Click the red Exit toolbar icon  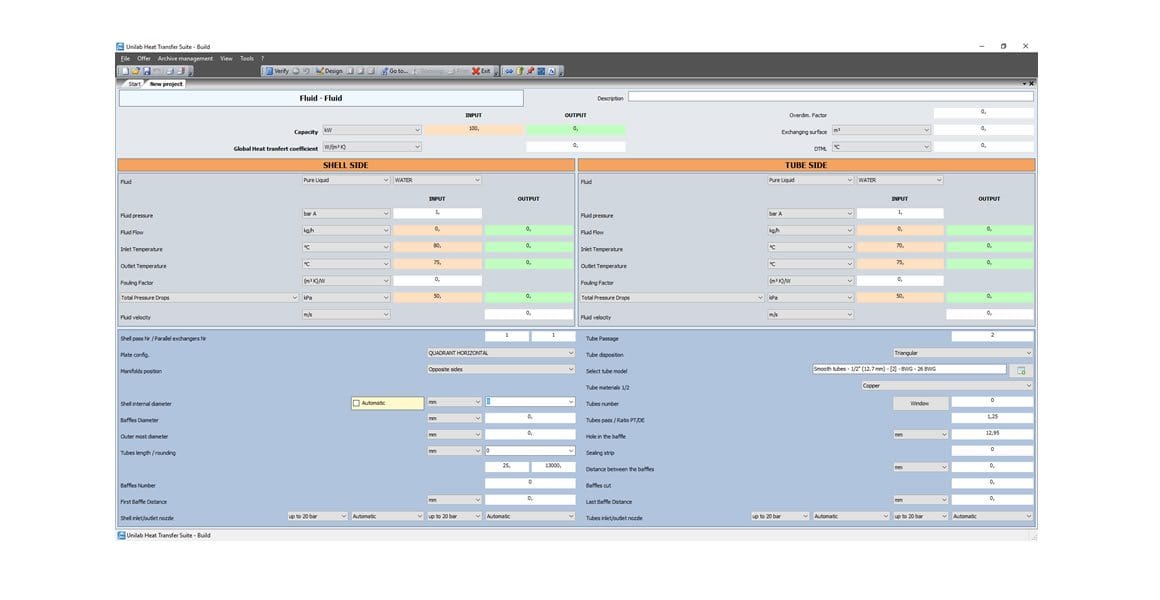point(481,71)
